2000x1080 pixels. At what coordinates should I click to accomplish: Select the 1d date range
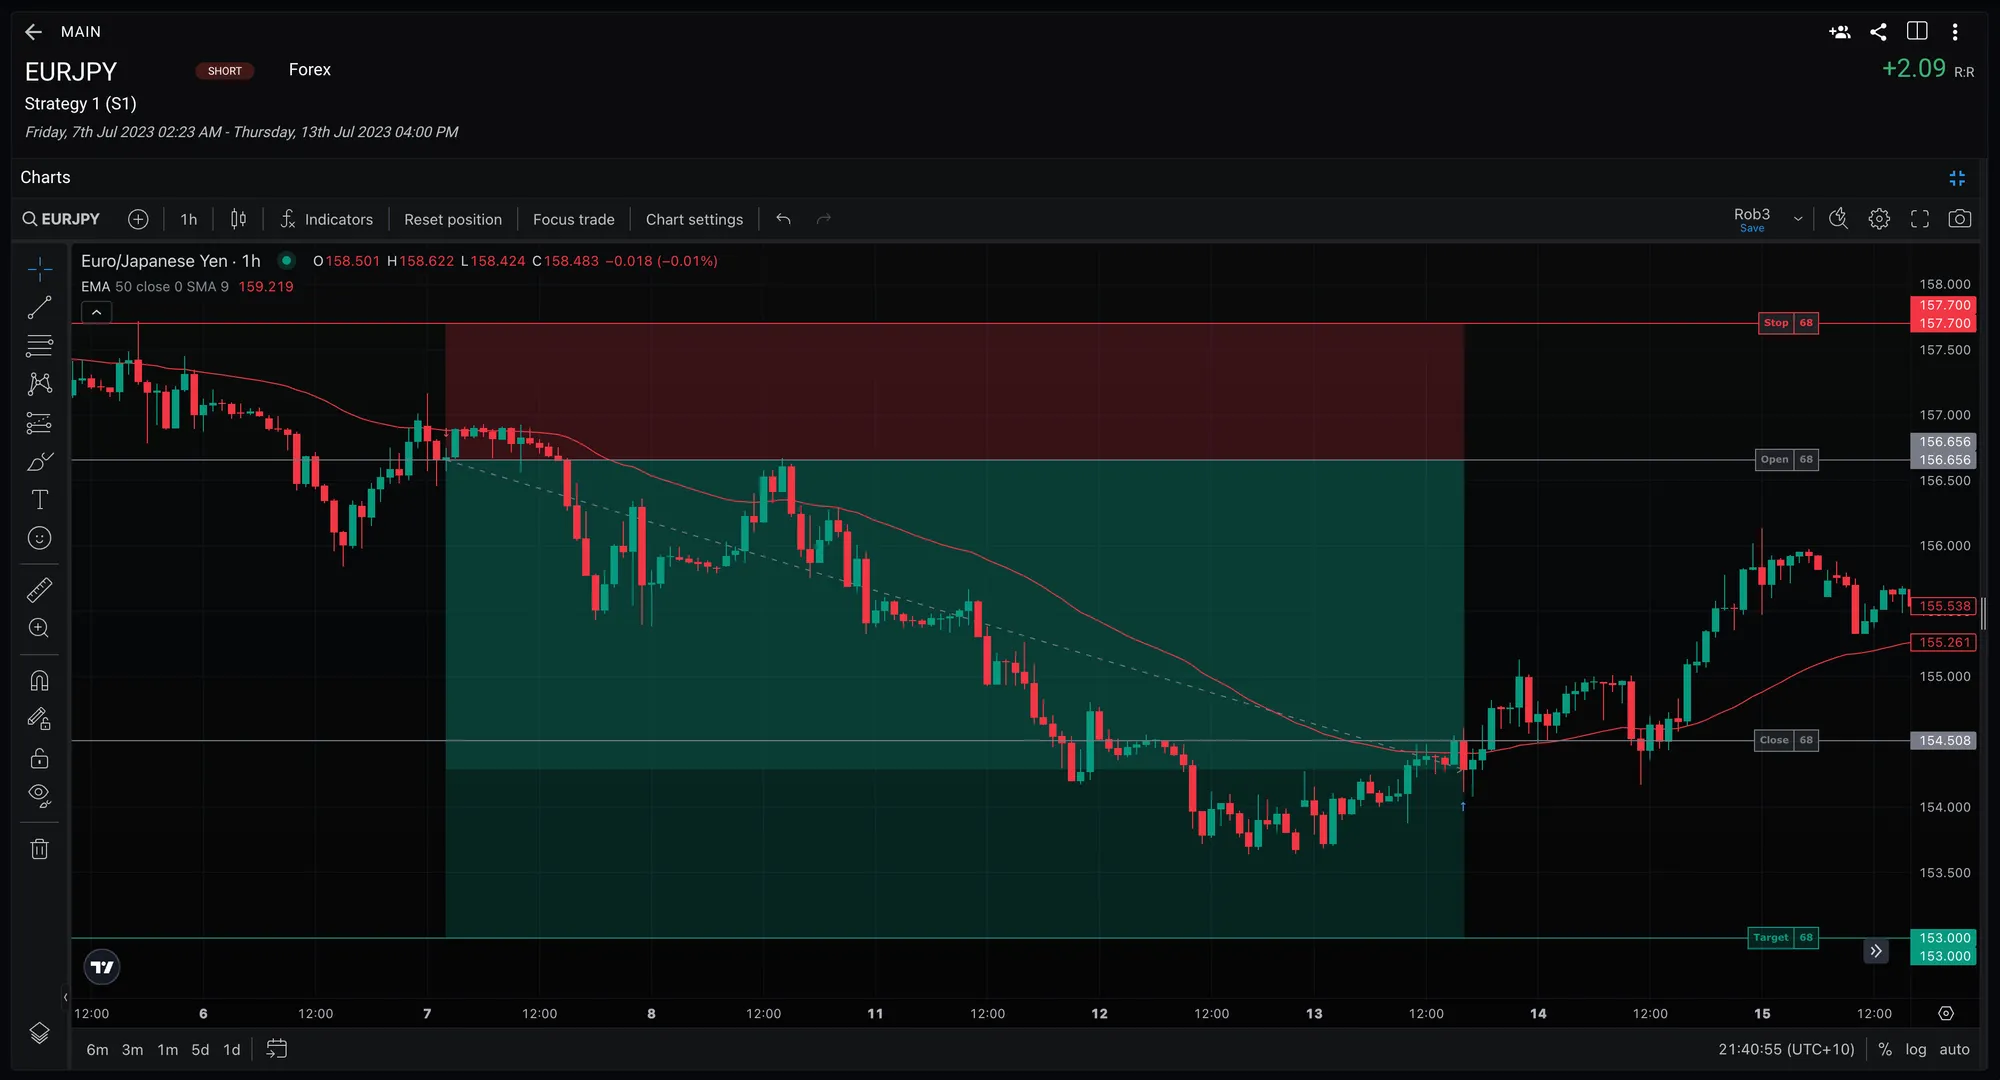pyautogui.click(x=231, y=1049)
